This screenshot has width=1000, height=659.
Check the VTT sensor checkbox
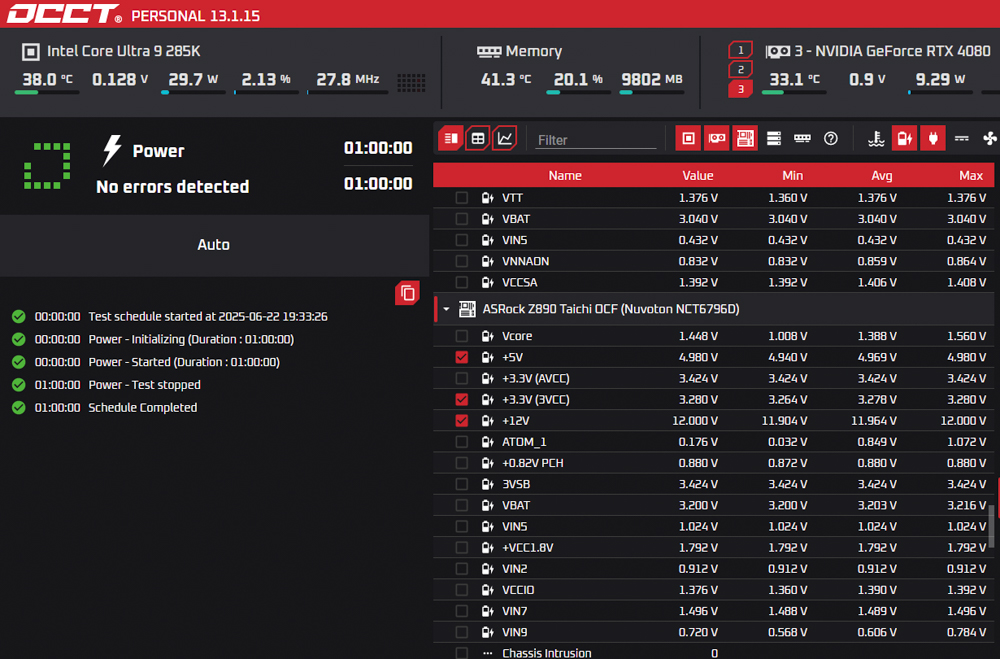[x=462, y=198]
